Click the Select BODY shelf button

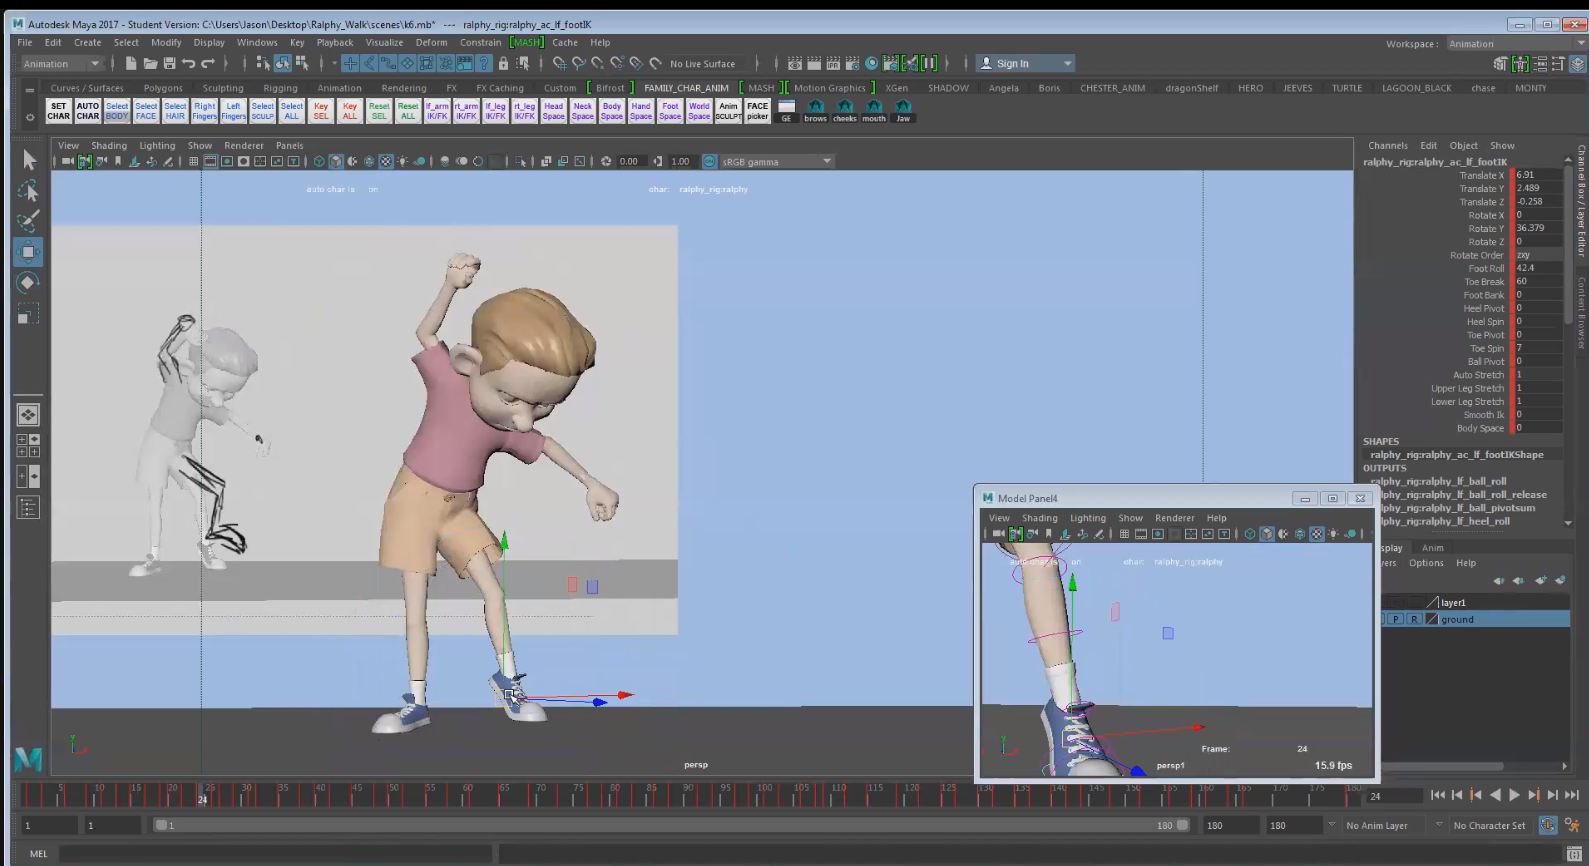(x=117, y=110)
